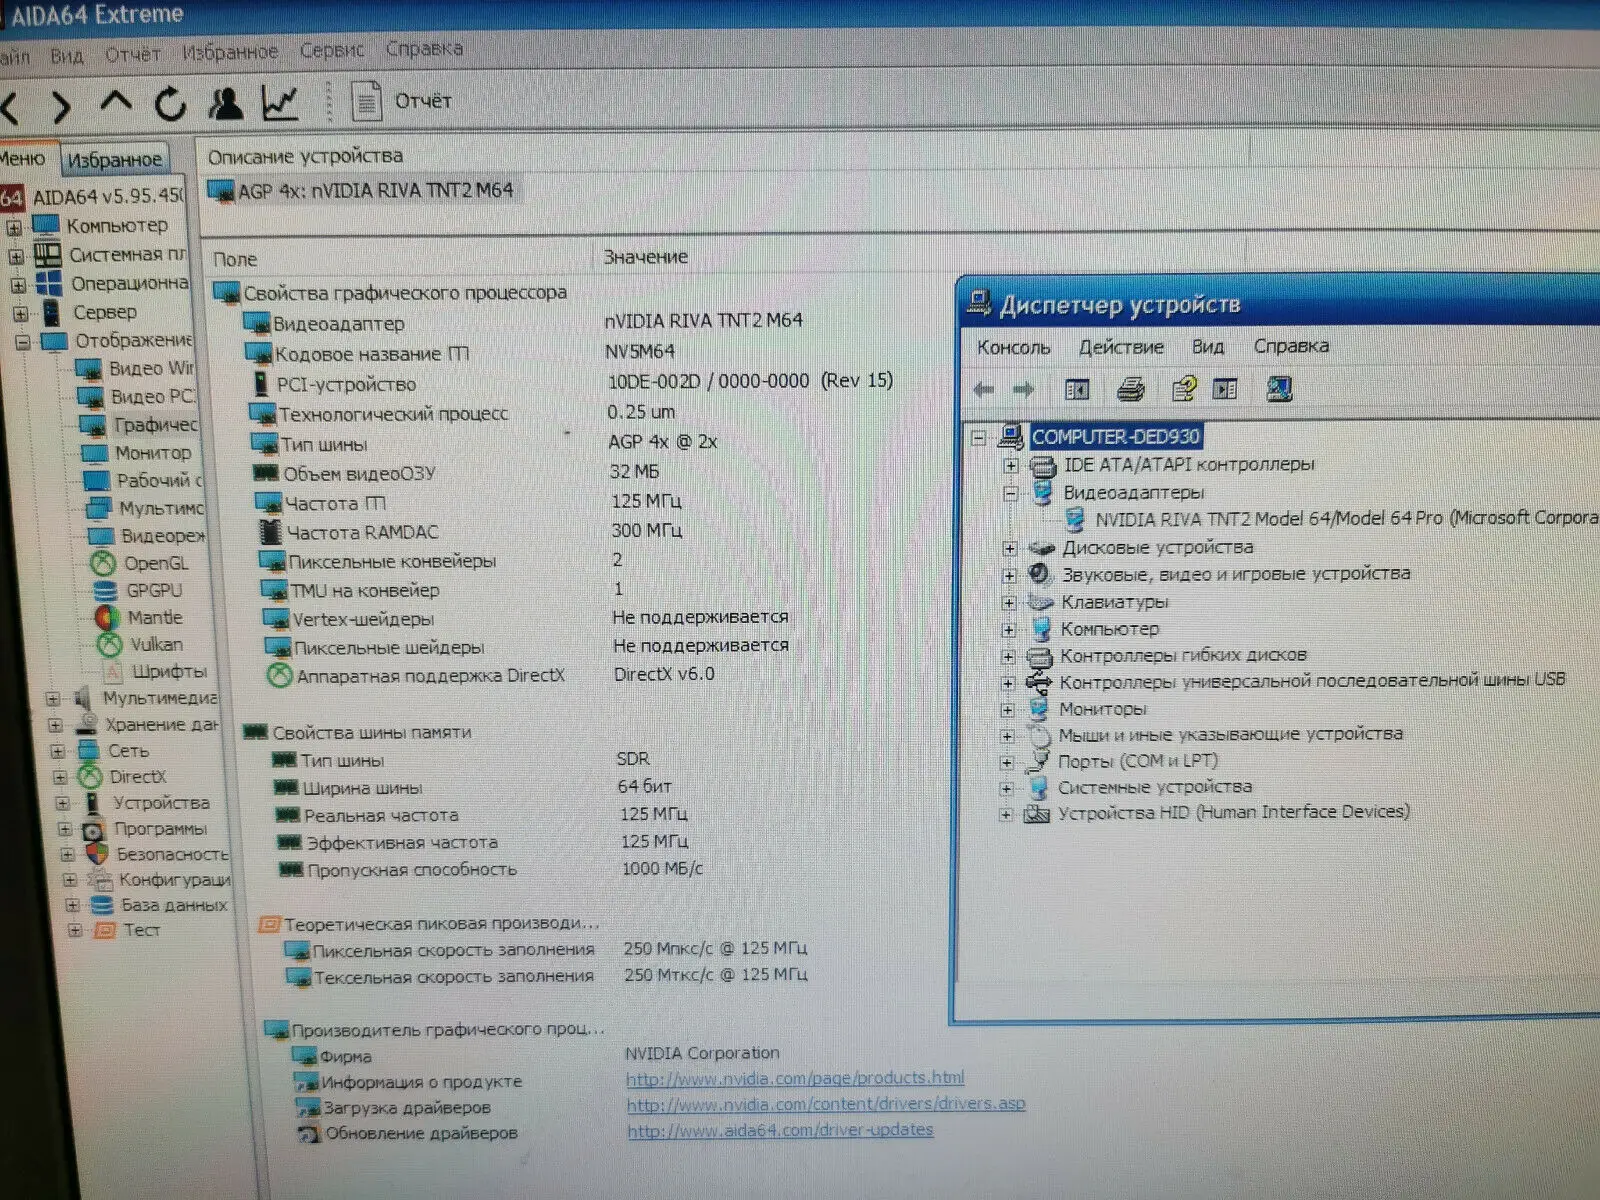Open Вид menu in Device Manager
The width and height of the screenshot is (1600, 1200).
pyautogui.click(x=1207, y=346)
